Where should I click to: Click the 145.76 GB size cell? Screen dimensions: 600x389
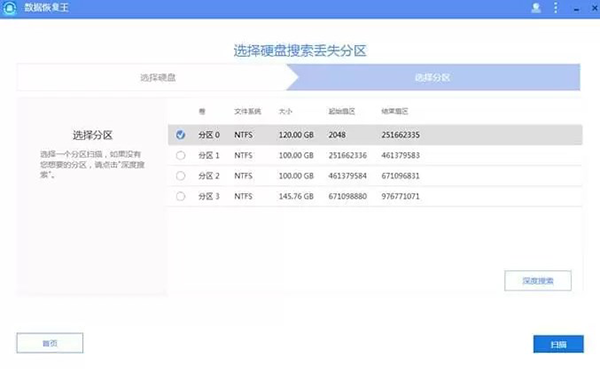[296, 196]
